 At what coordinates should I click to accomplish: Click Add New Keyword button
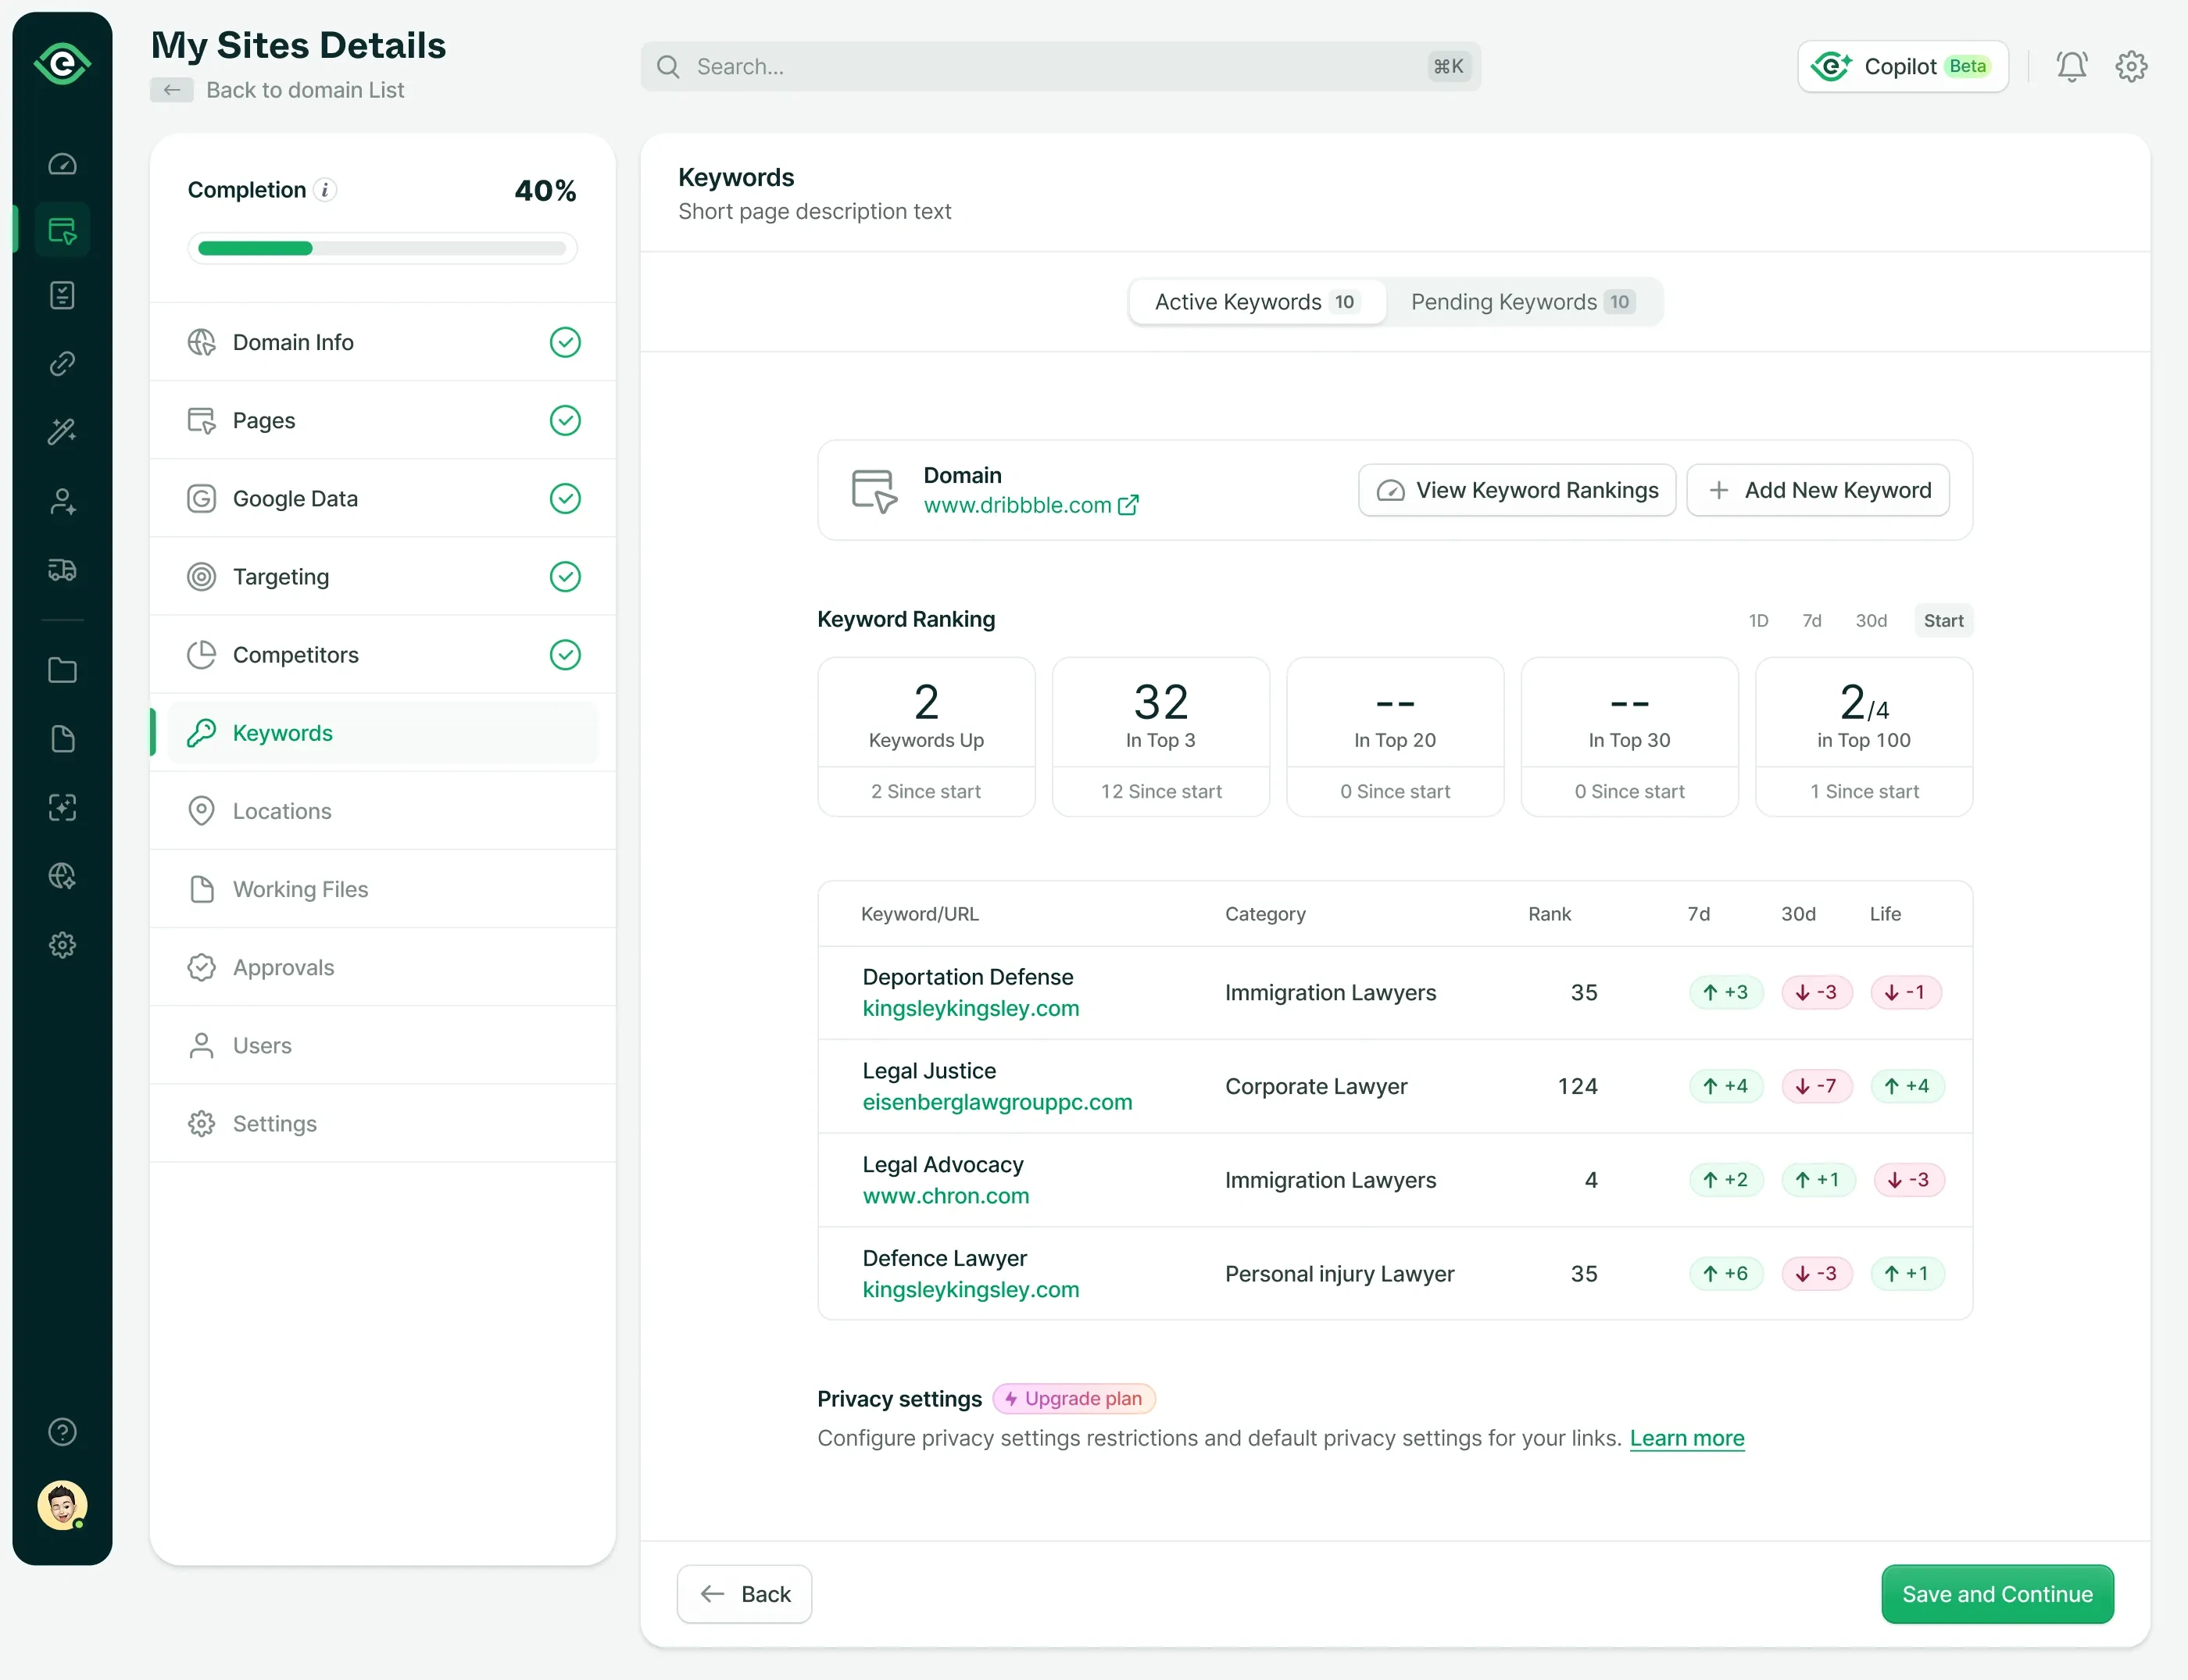coord(1817,490)
